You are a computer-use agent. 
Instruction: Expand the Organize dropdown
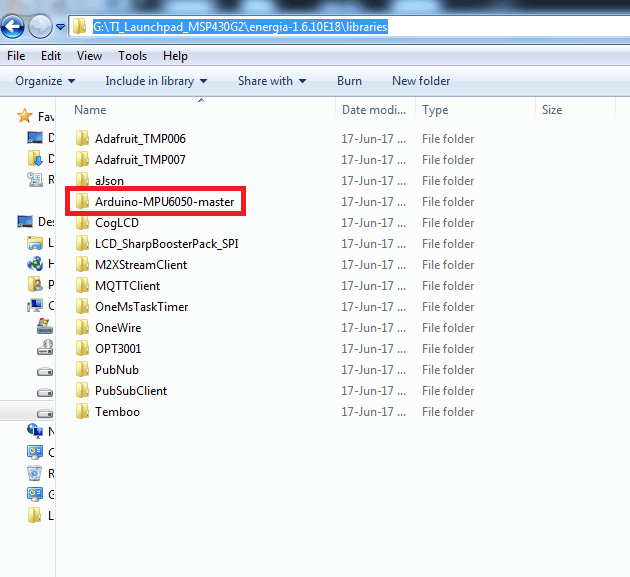tap(45, 81)
